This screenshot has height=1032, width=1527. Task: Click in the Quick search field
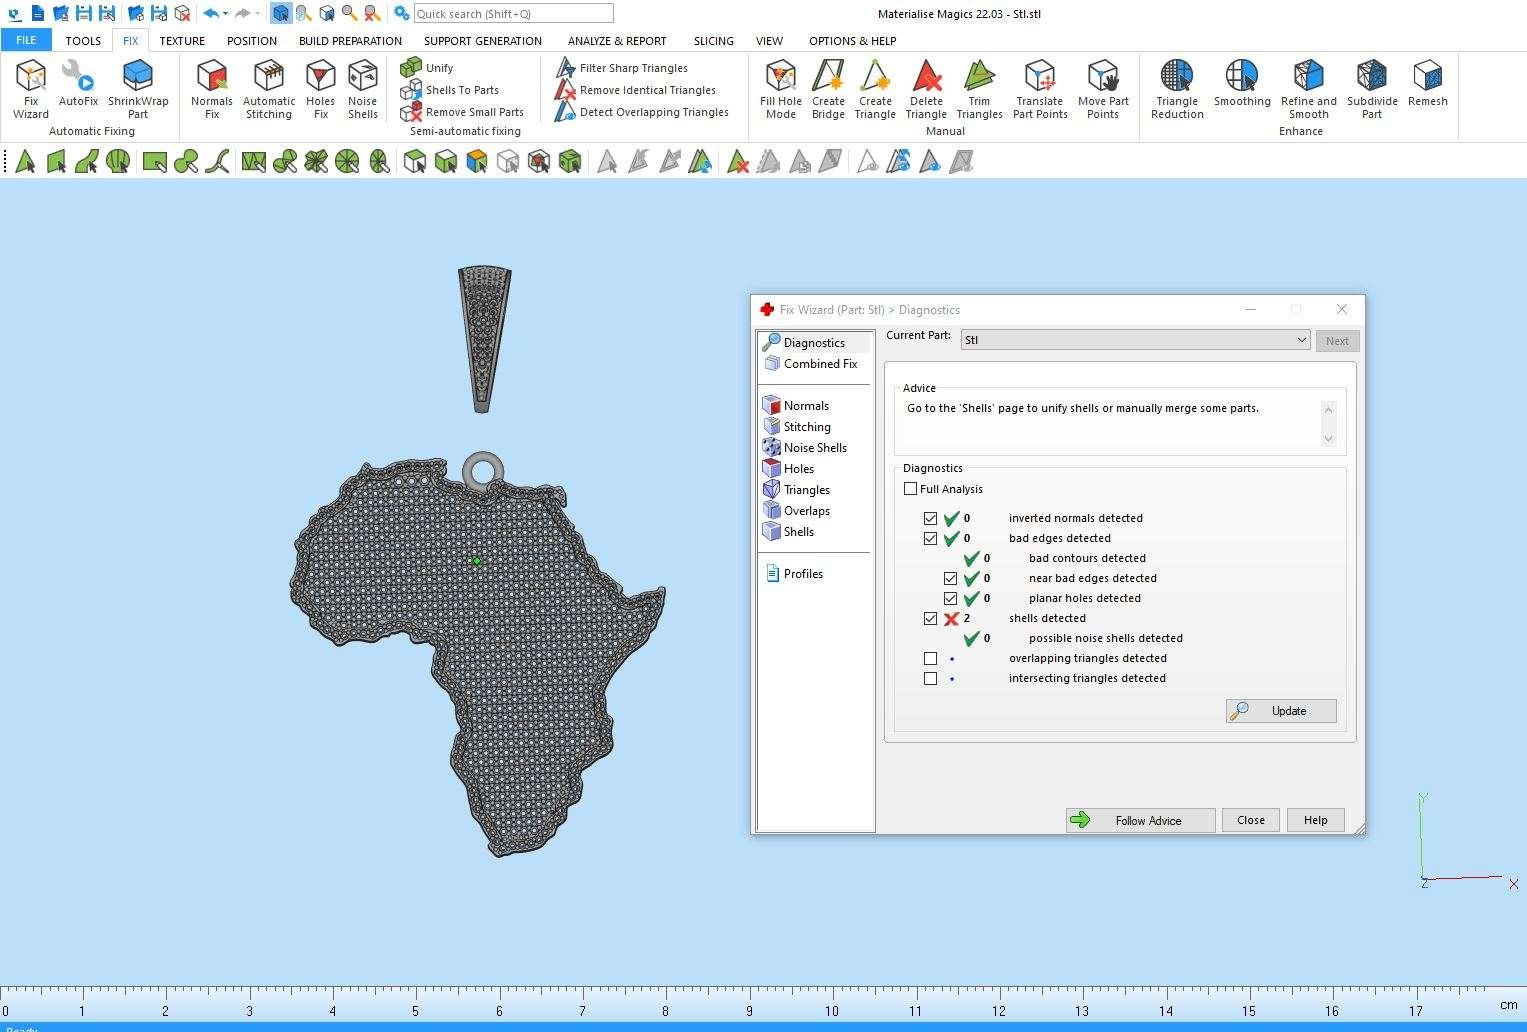coord(513,14)
